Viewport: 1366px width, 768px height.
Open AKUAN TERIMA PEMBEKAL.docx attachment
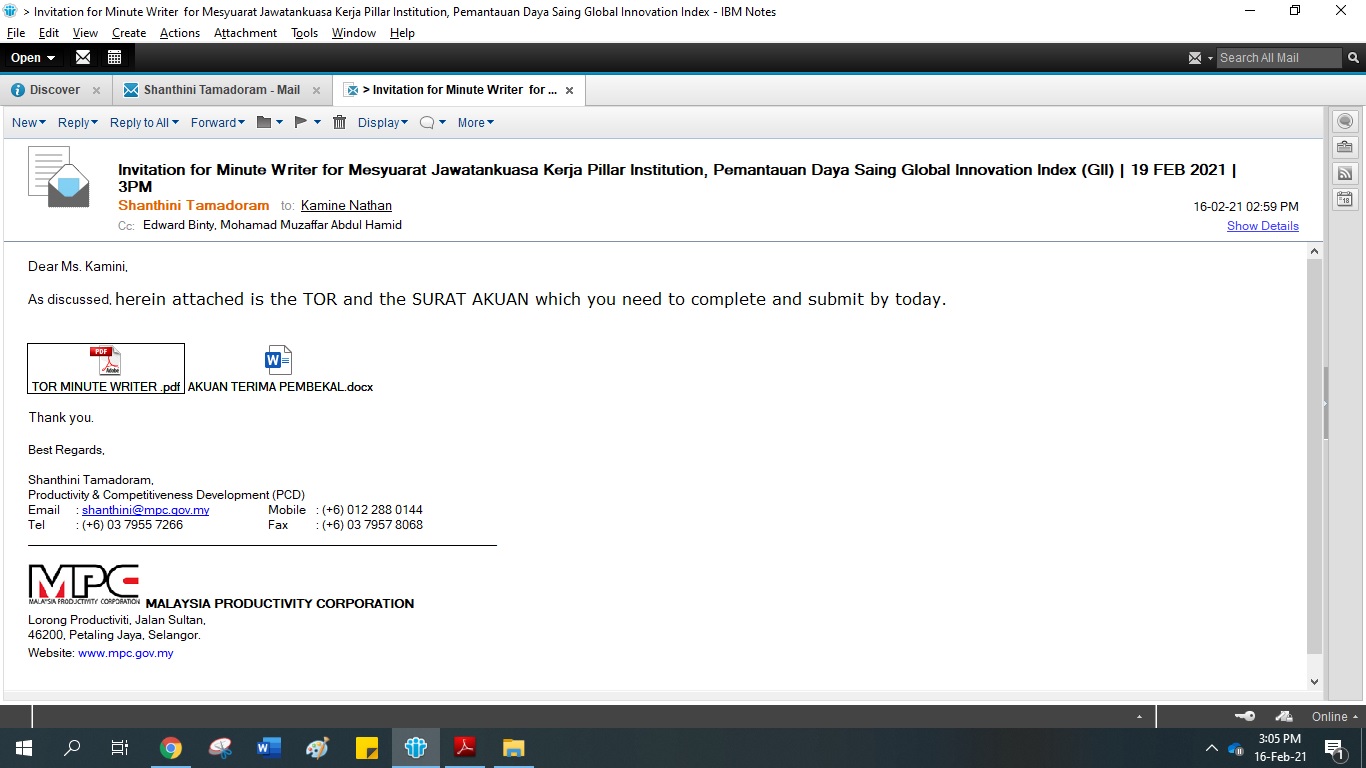point(279,369)
